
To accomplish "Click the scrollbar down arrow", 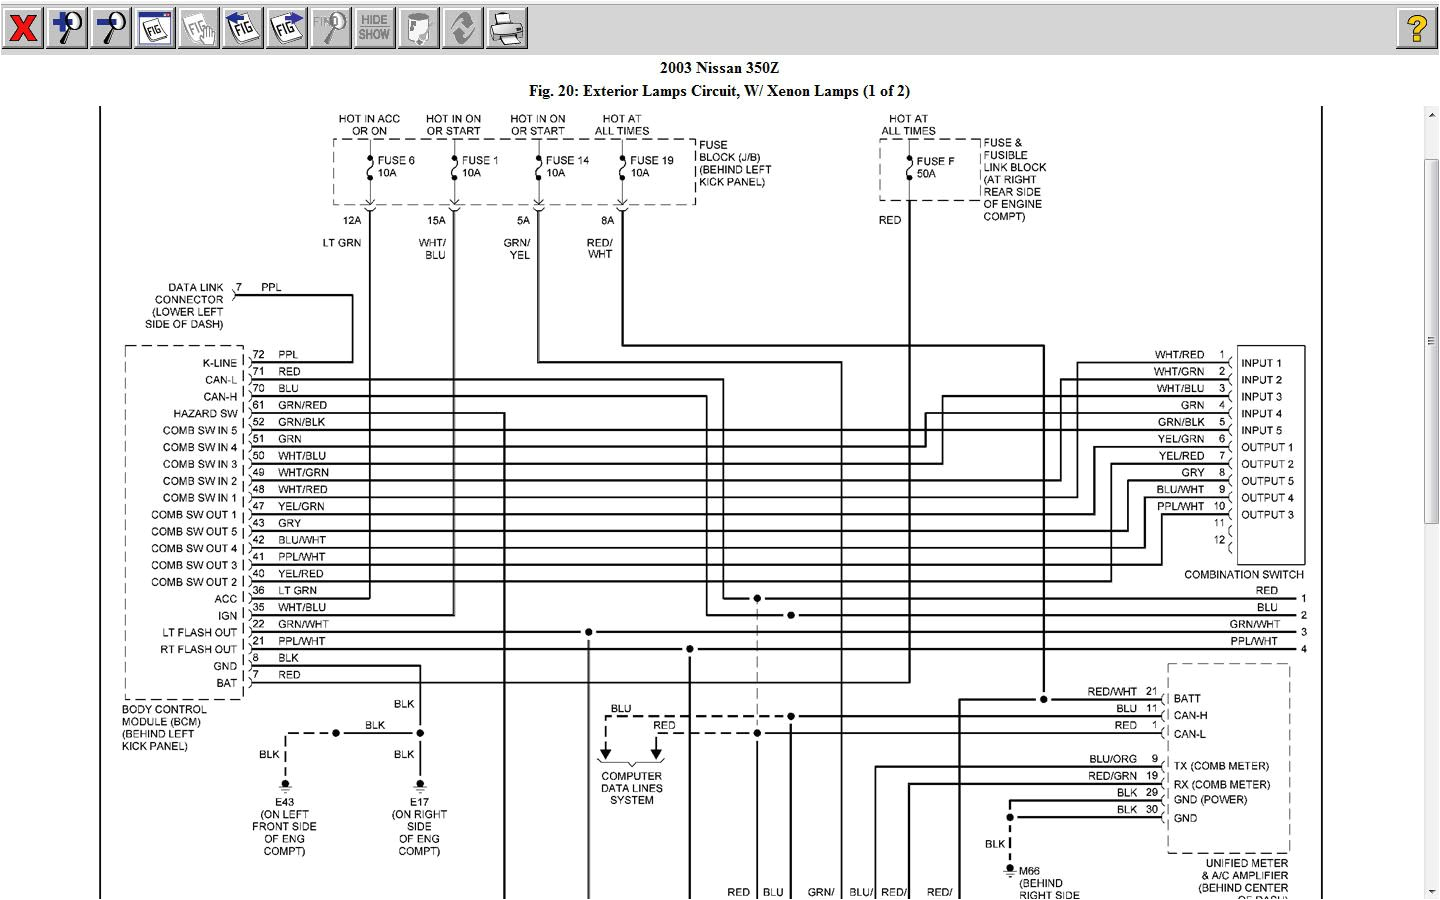I will click(x=1431, y=891).
